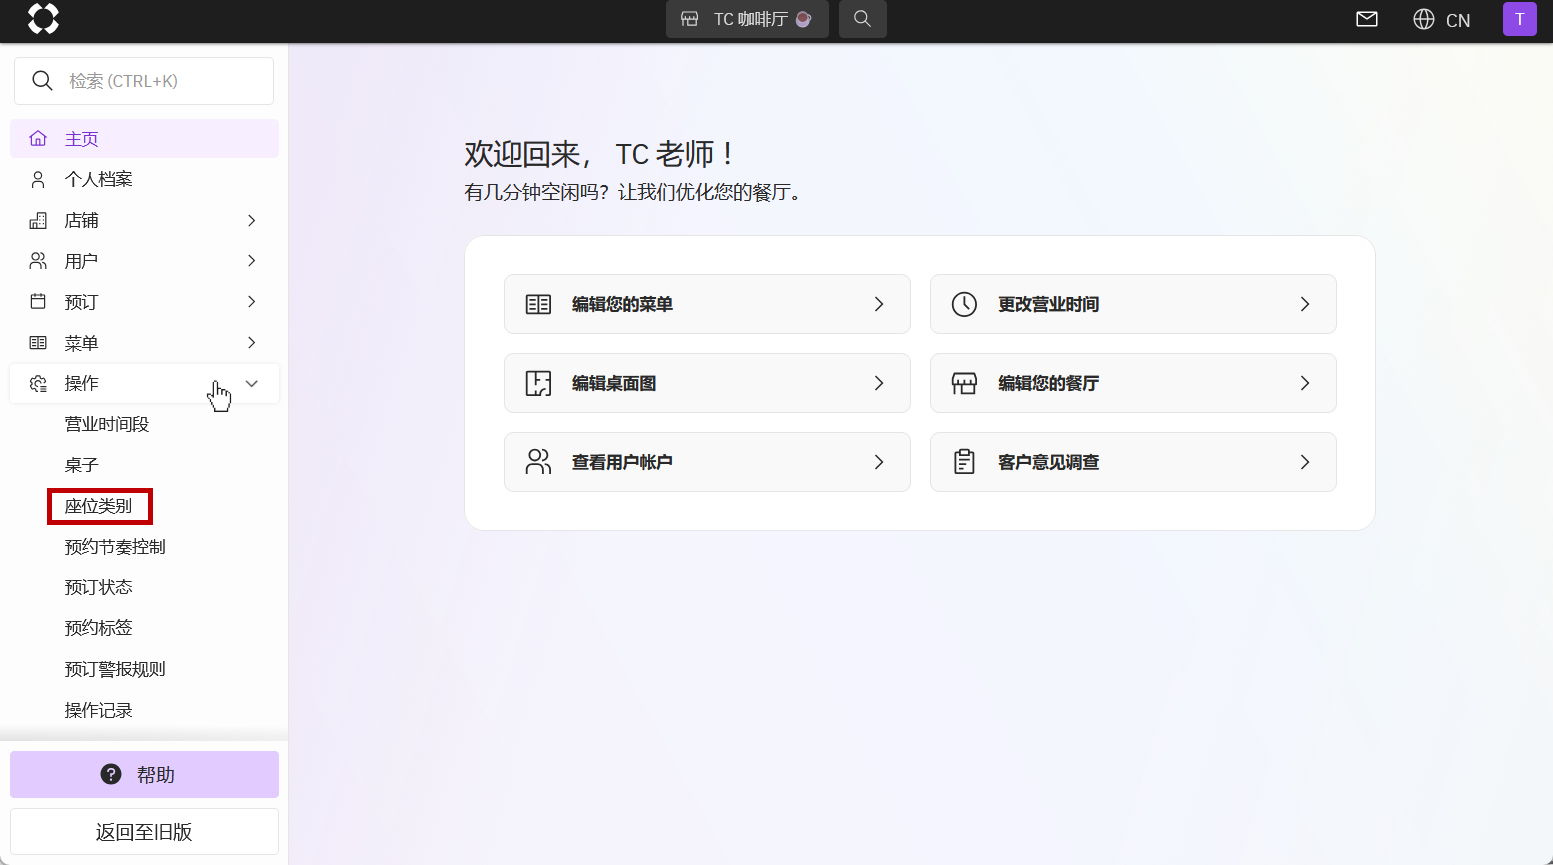Open the TC 咖啡厅 store selector
Image resolution: width=1553 pixels, height=865 pixels.
click(747, 19)
